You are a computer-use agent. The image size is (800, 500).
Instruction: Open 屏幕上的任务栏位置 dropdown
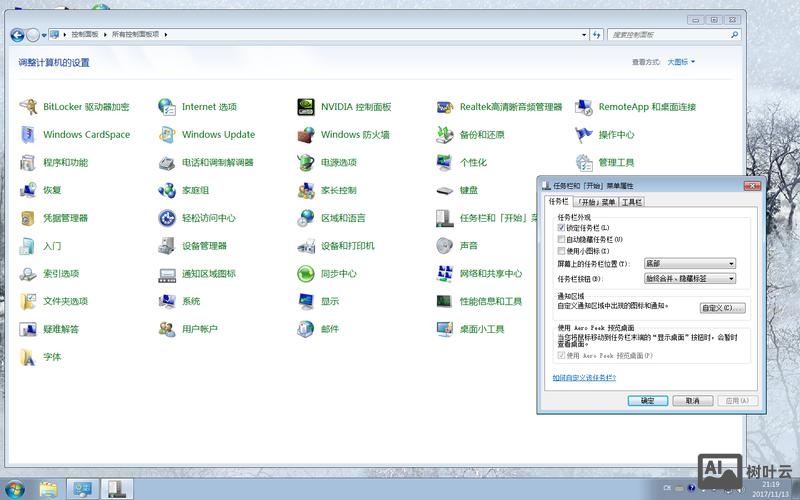[x=690, y=264]
